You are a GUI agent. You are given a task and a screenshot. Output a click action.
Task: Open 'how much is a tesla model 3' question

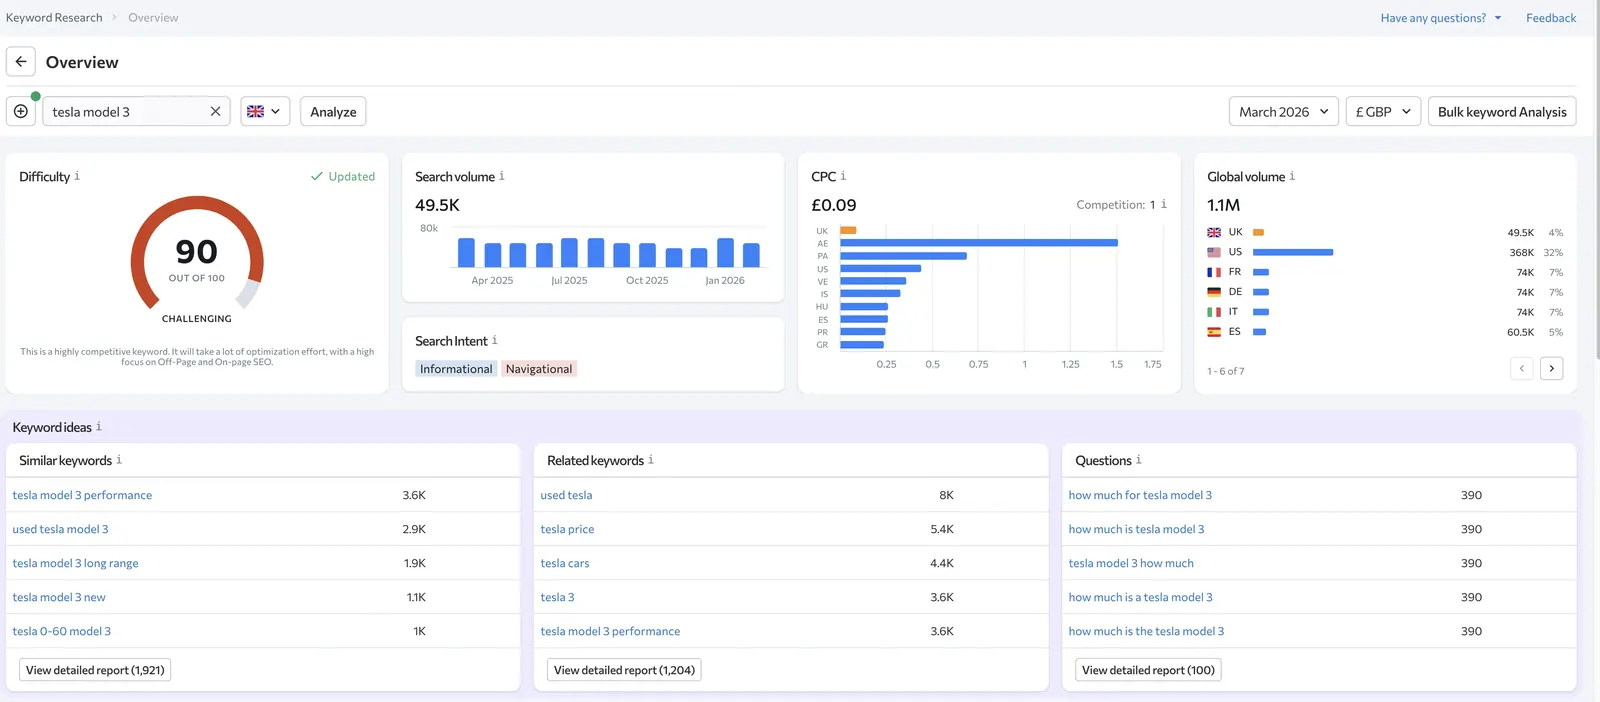tap(1140, 597)
